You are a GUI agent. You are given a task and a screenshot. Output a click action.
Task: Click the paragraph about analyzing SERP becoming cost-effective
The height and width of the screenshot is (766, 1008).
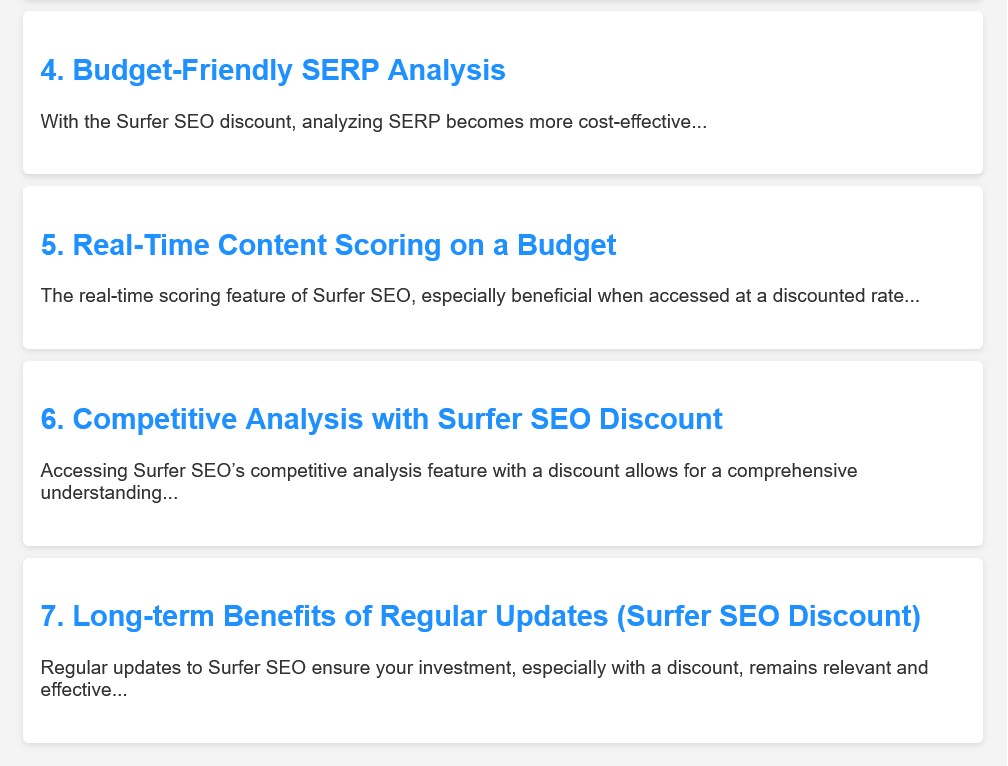pyautogui.click(x=374, y=121)
